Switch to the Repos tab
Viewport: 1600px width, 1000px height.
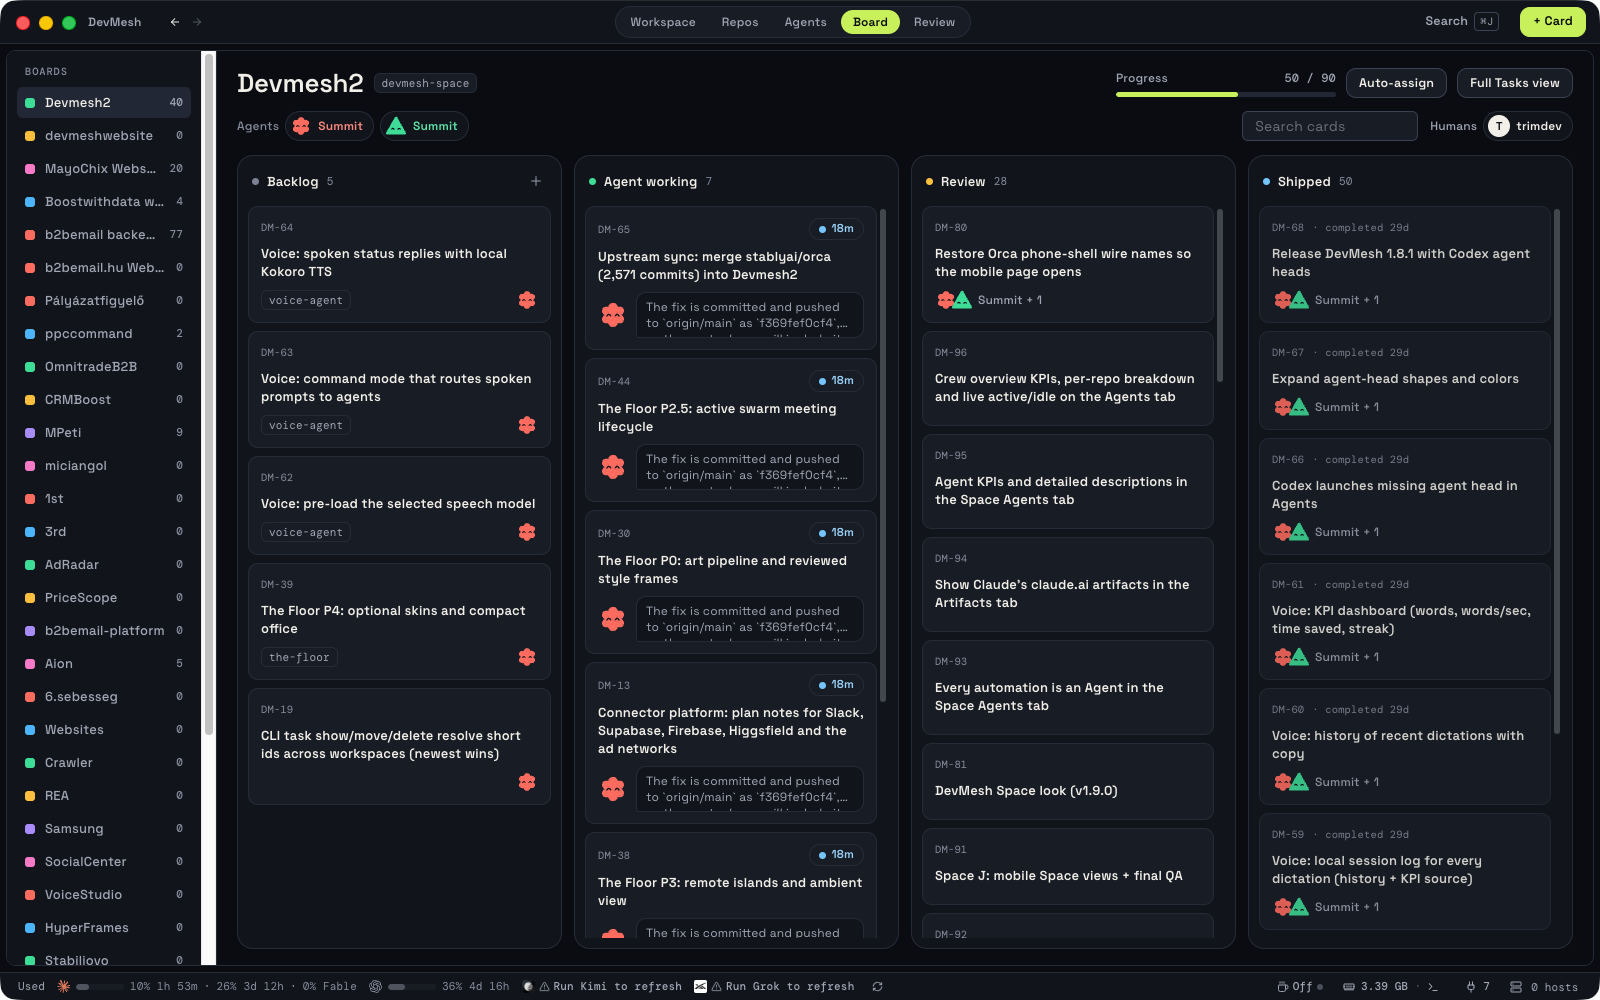point(740,22)
